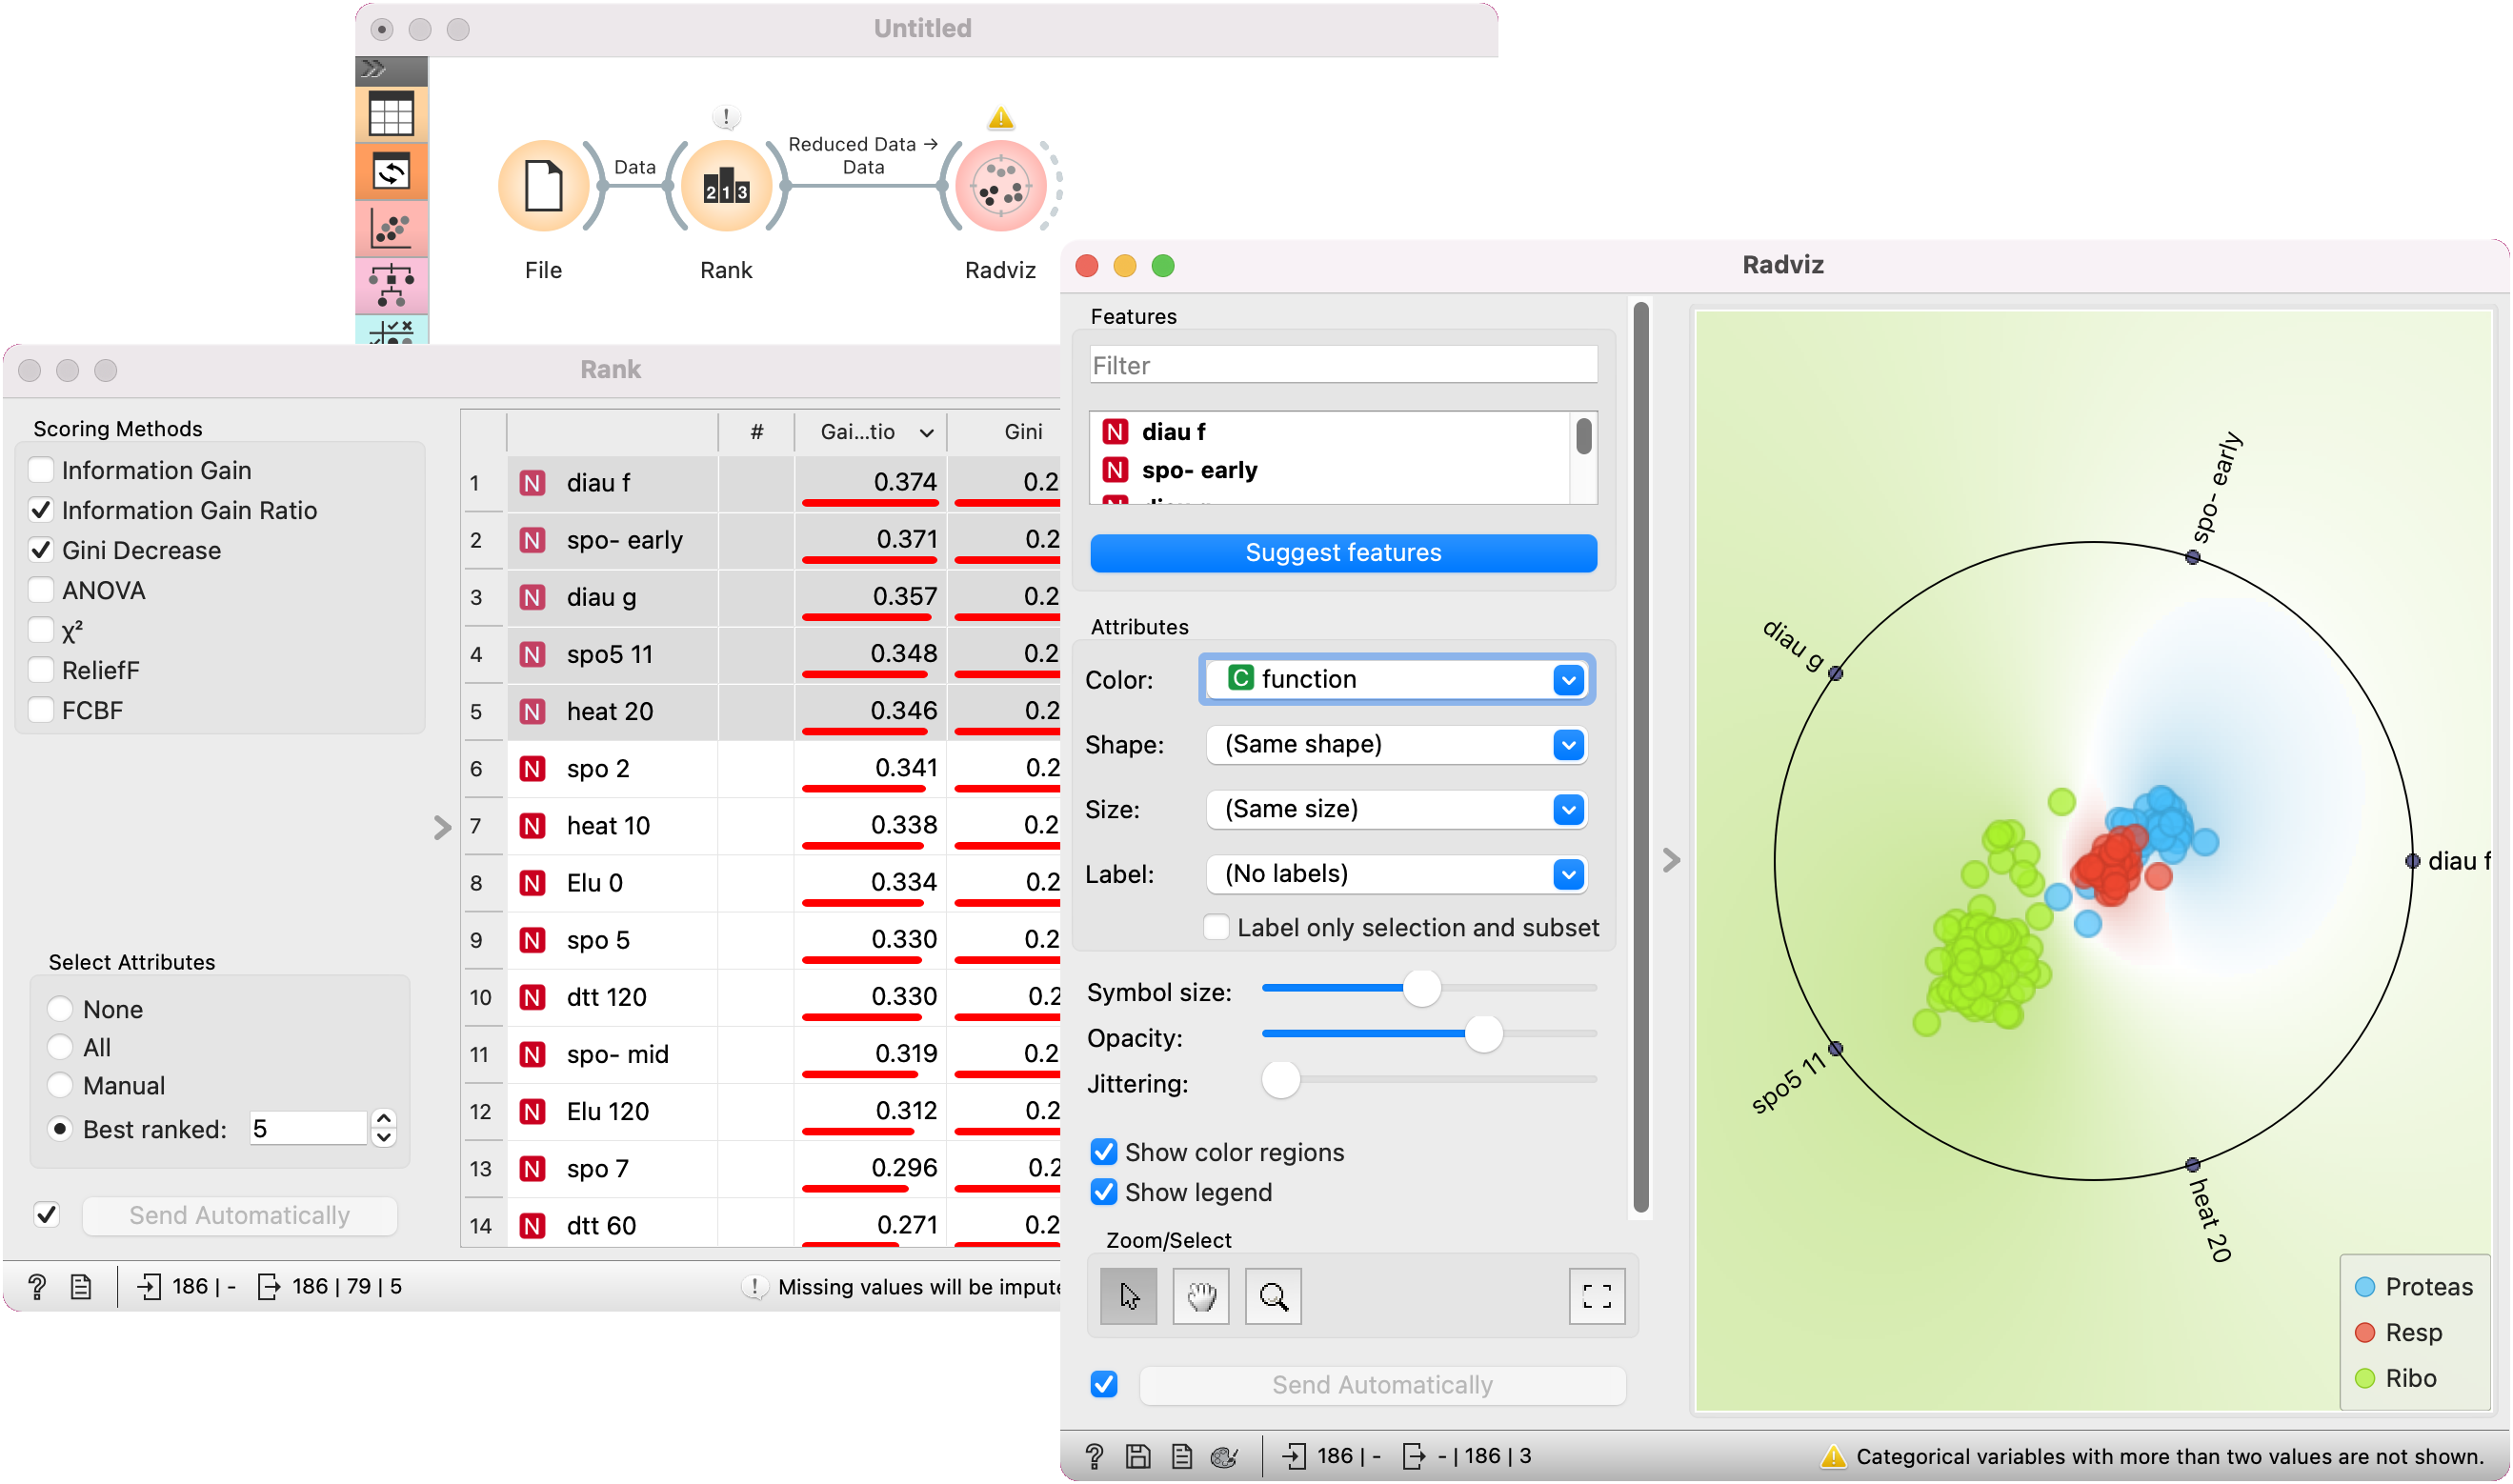Click Radviz input data summary icon
The height and width of the screenshot is (1484, 2513).
tap(1294, 1456)
